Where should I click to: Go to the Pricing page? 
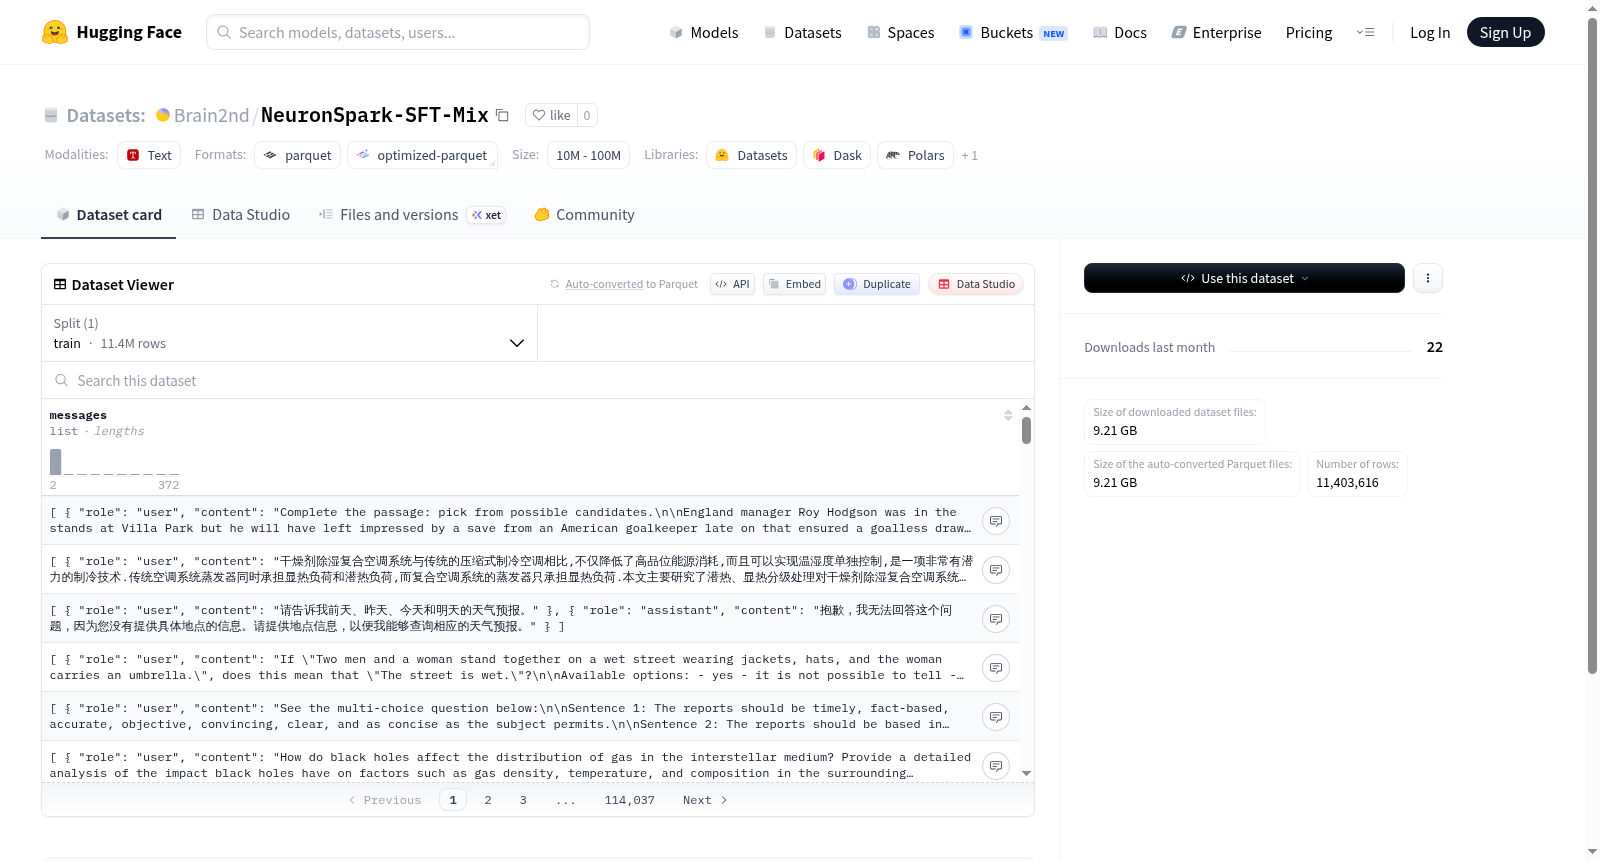(1309, 32)
